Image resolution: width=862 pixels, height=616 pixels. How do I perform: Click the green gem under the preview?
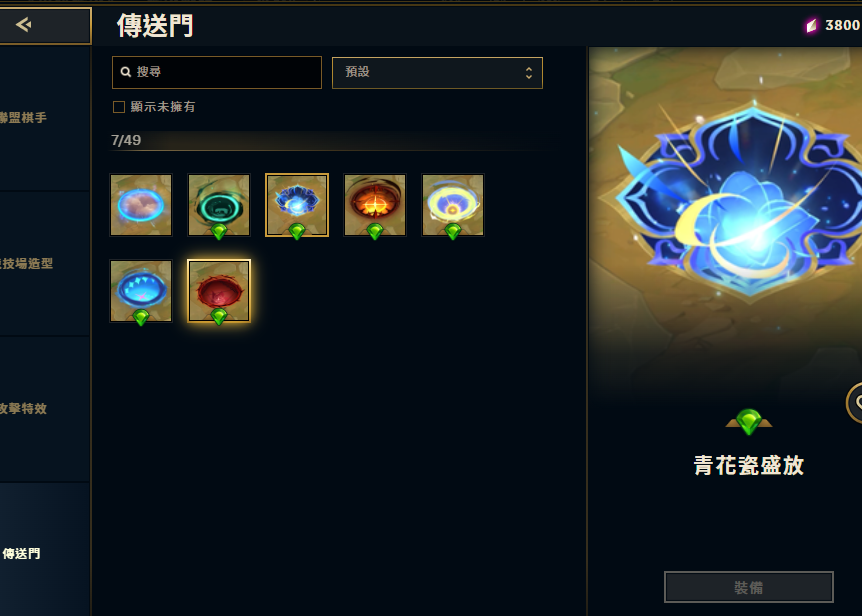click(x=749, y=421)
